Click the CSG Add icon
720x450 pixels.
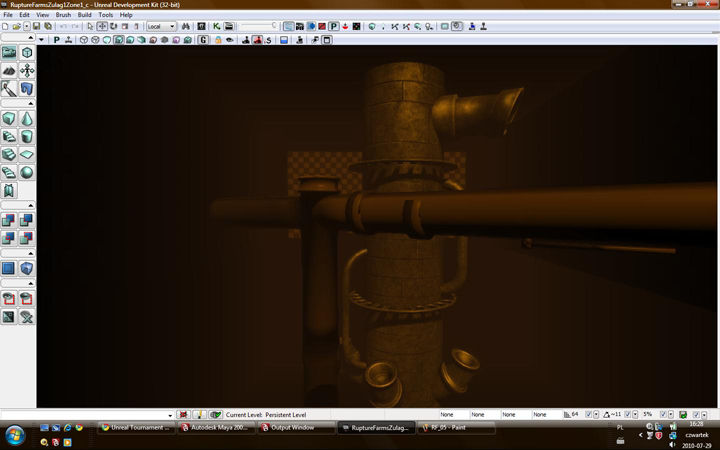(9, 221)
